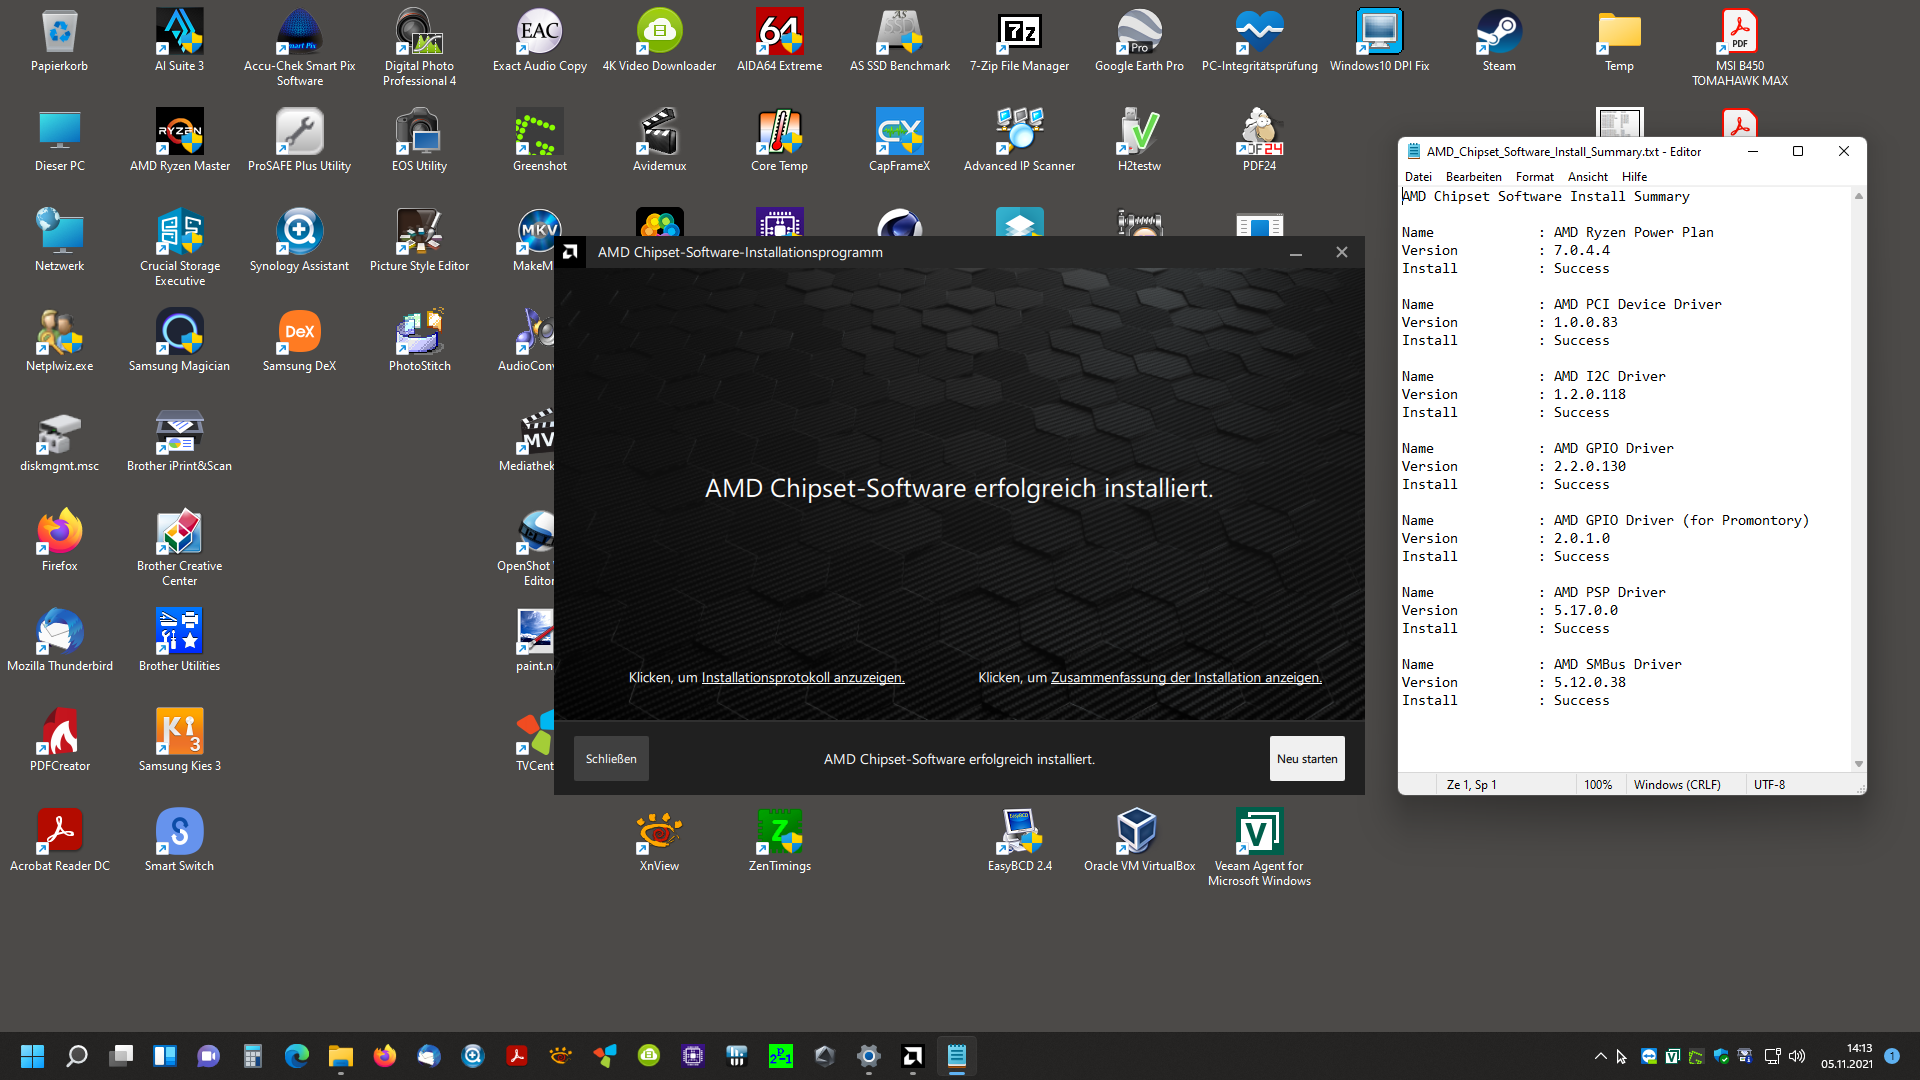
Task: Open the Greenshot desktop shortcut
Action: click(539, 132)
